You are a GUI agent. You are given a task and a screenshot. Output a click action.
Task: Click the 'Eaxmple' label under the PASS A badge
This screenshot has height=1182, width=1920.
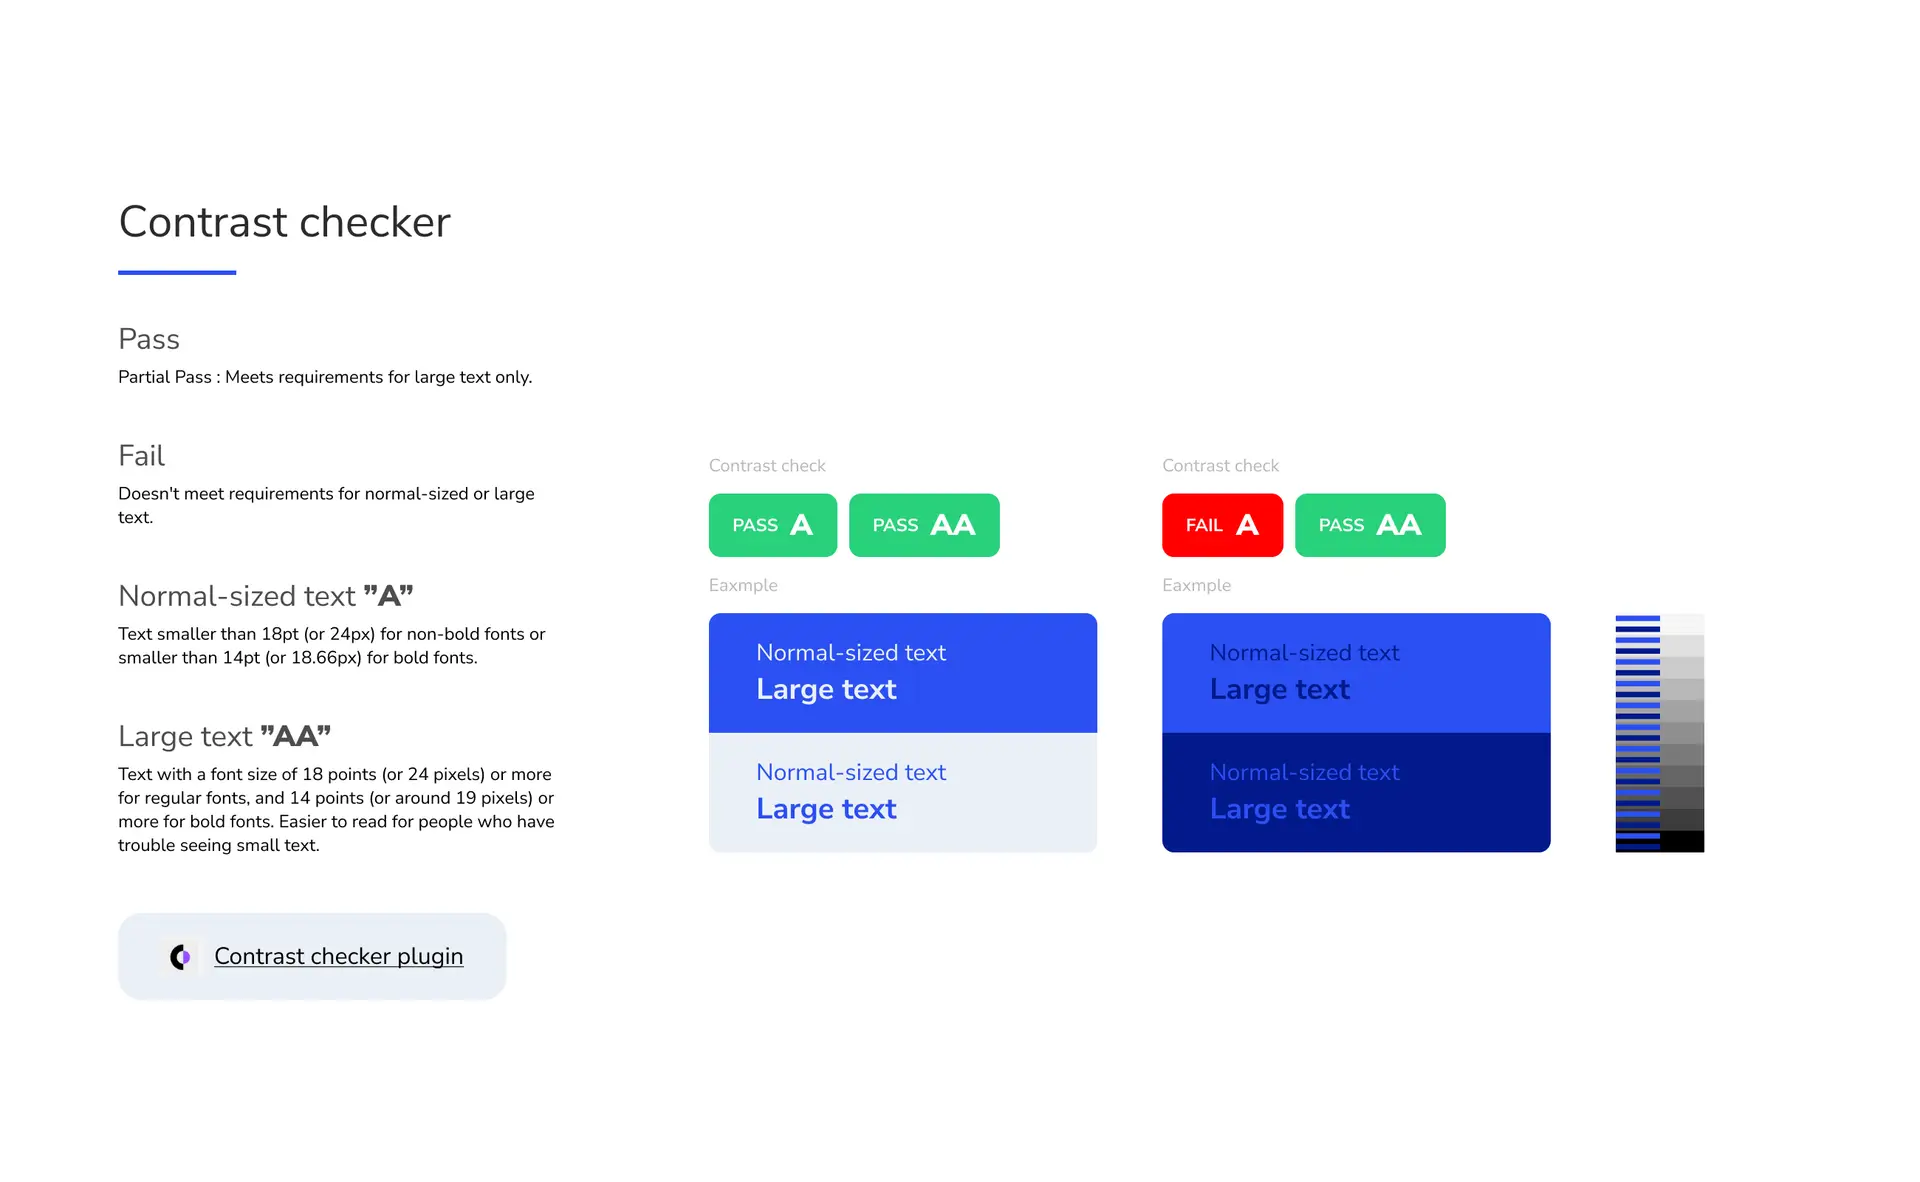(x=743, y=585)
